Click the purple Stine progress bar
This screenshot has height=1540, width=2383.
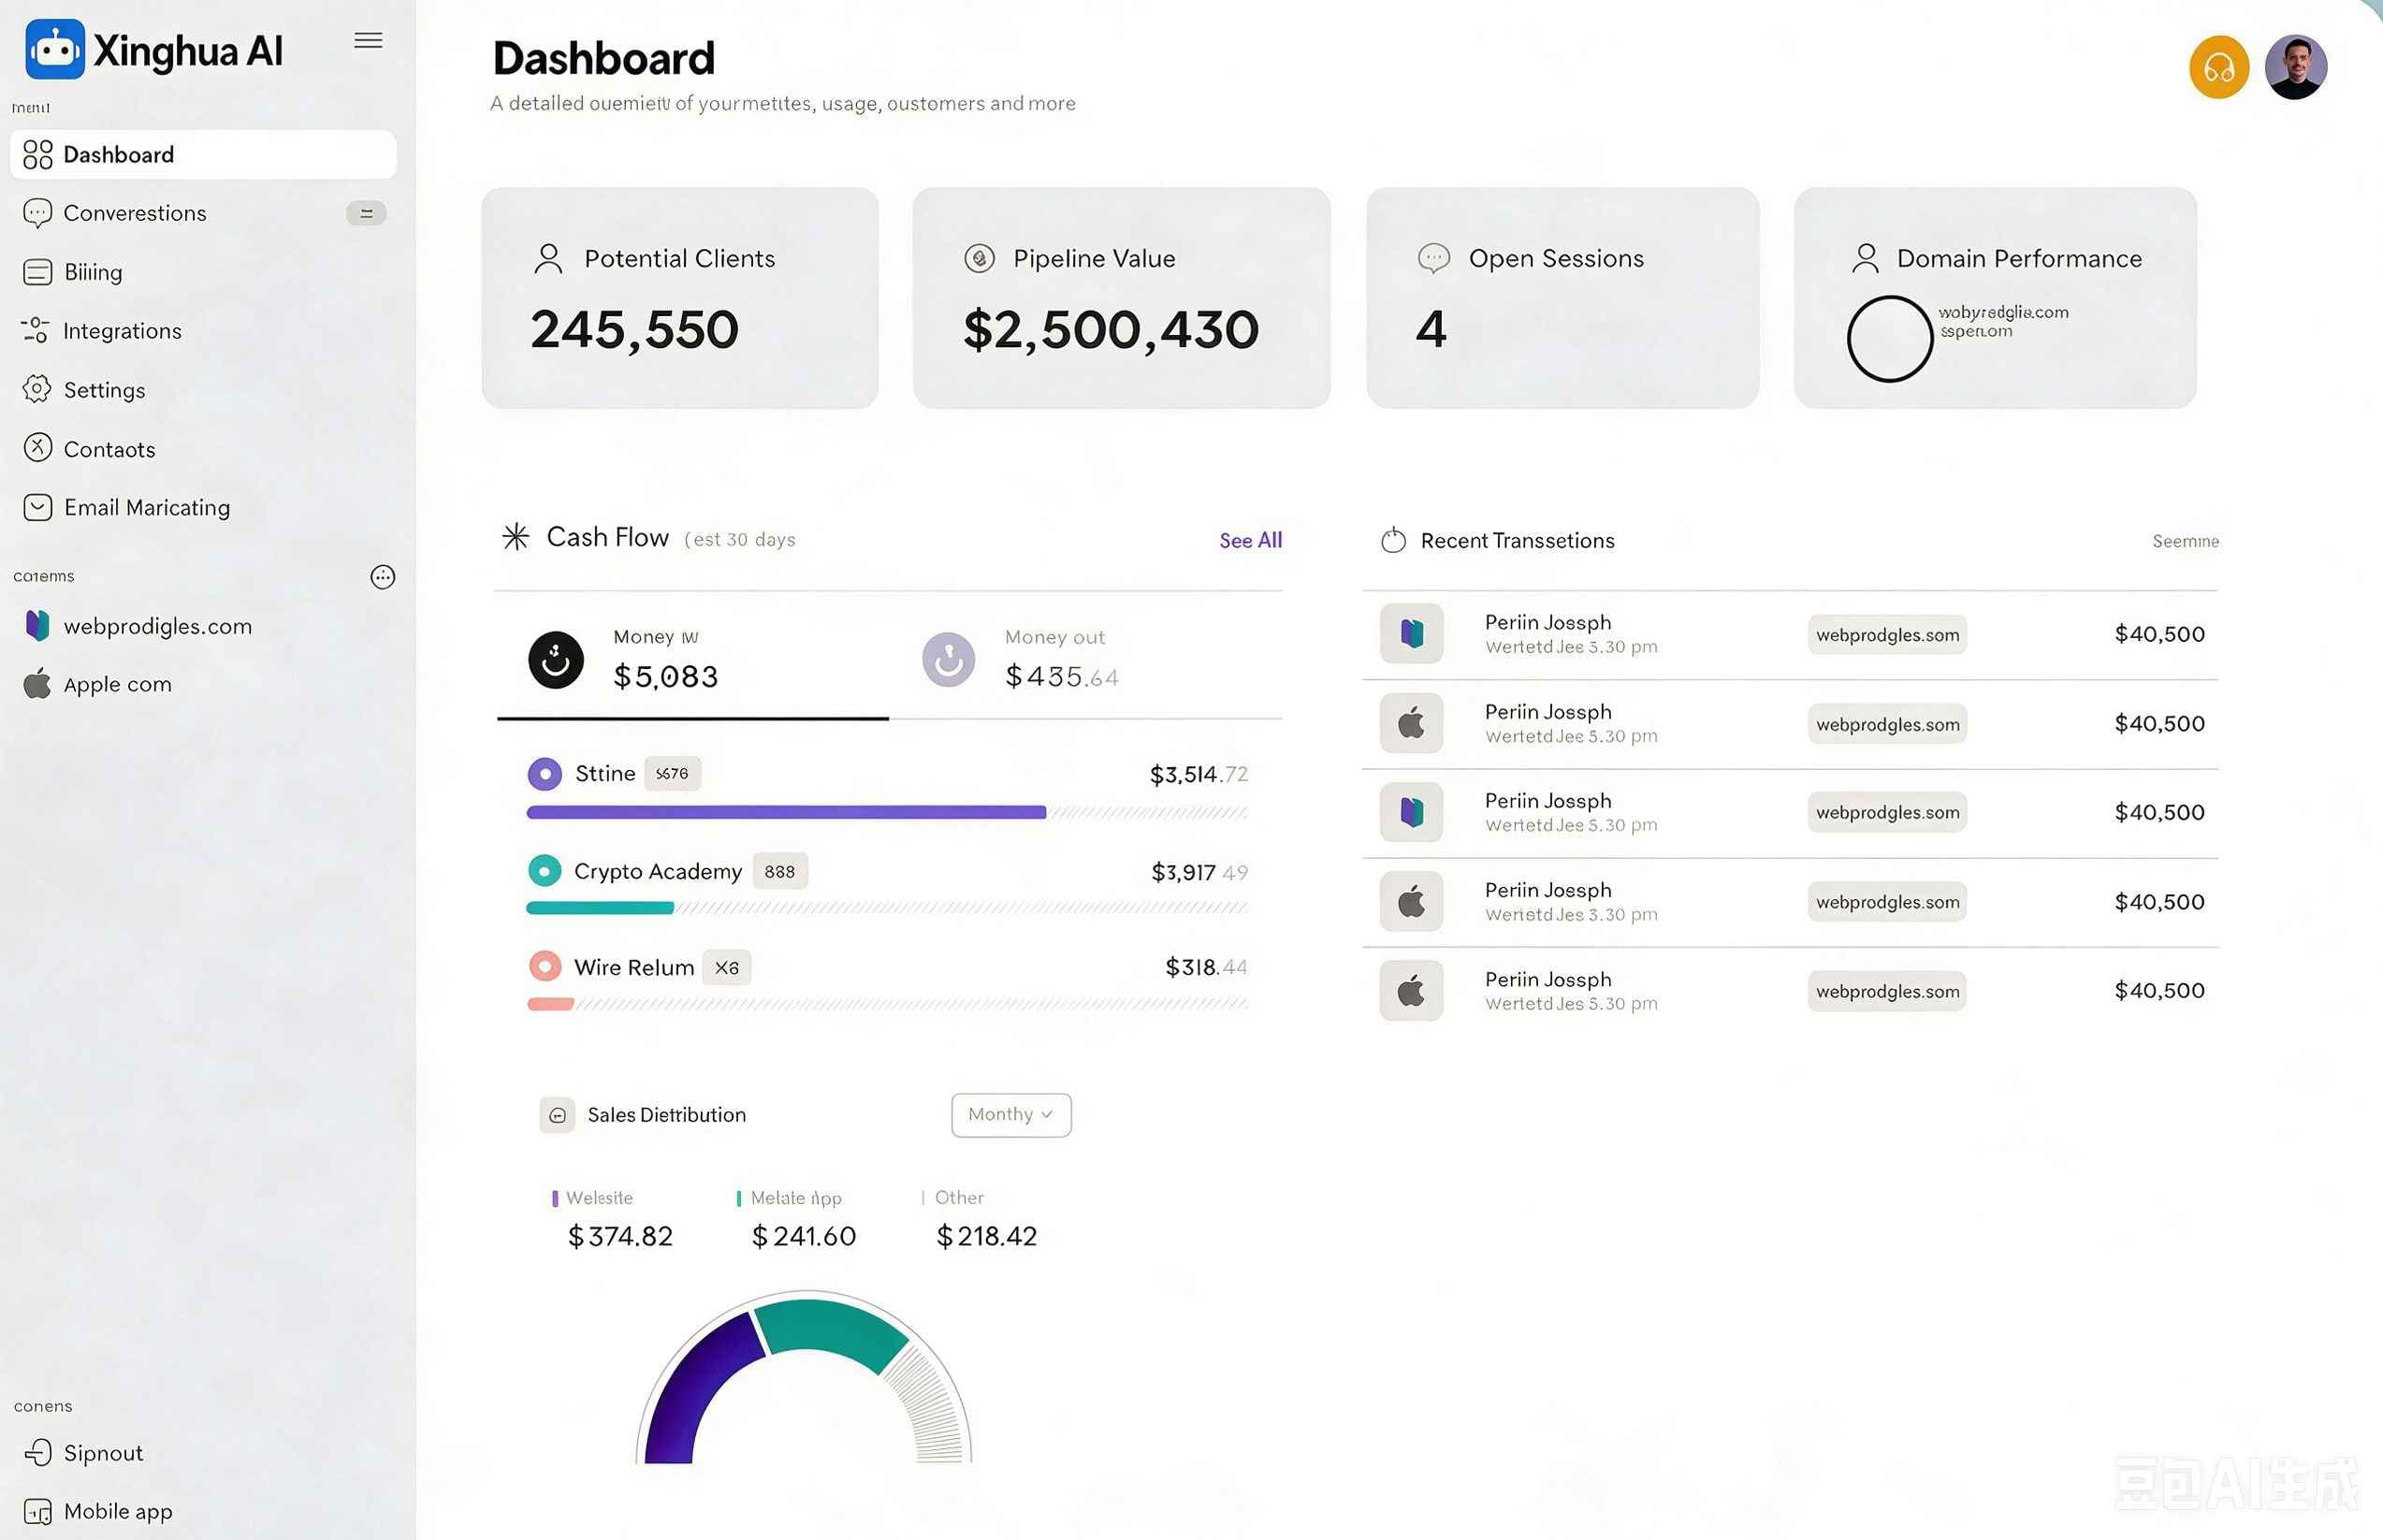point(786,813)
